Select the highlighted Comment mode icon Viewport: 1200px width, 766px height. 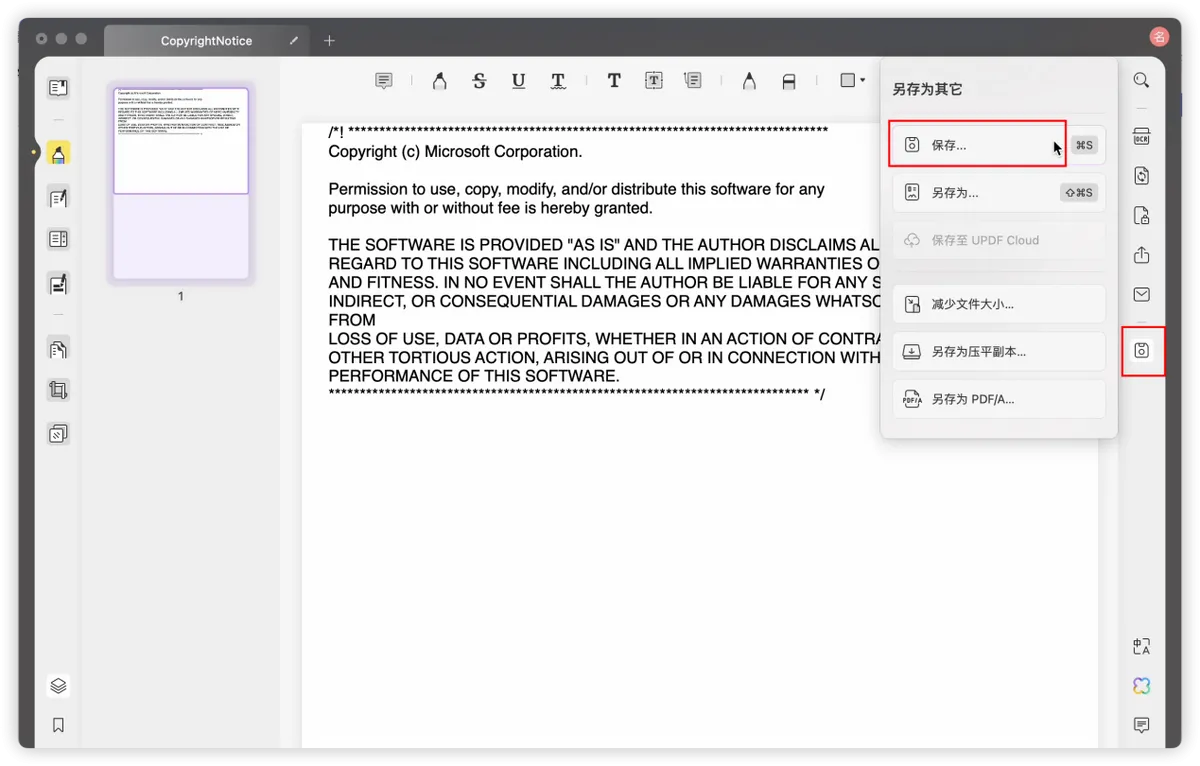[x=58, y=153]
